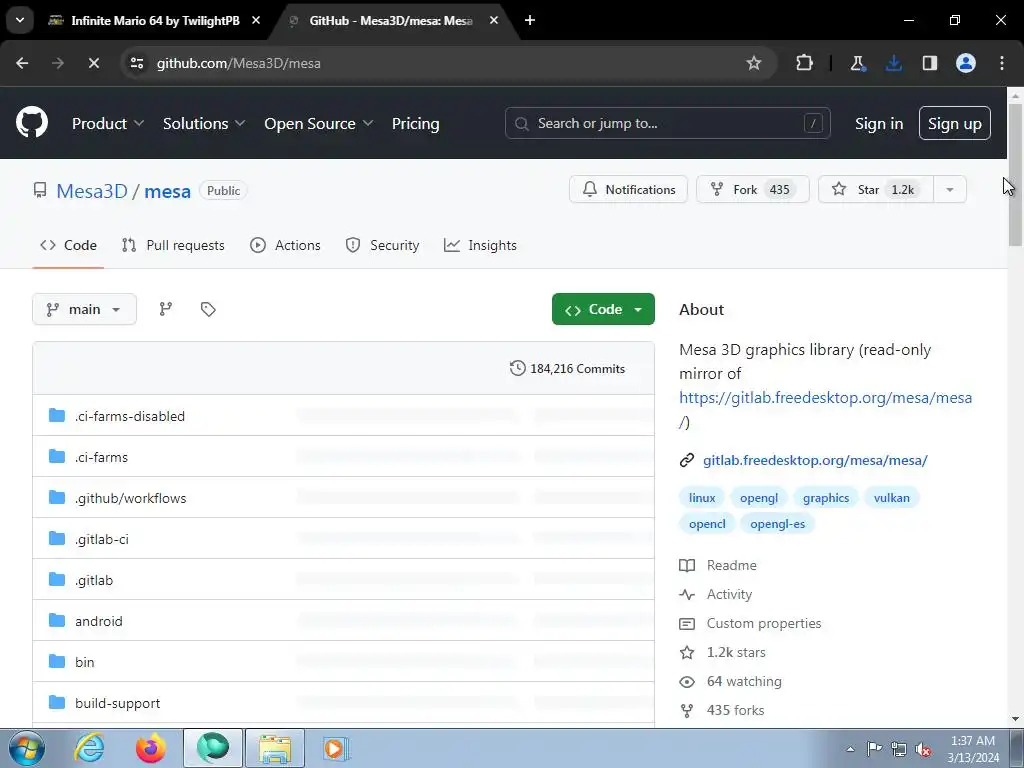The image size is (1024, 768).
Task: Click the linux topic tag
Action: pos(702,498)
